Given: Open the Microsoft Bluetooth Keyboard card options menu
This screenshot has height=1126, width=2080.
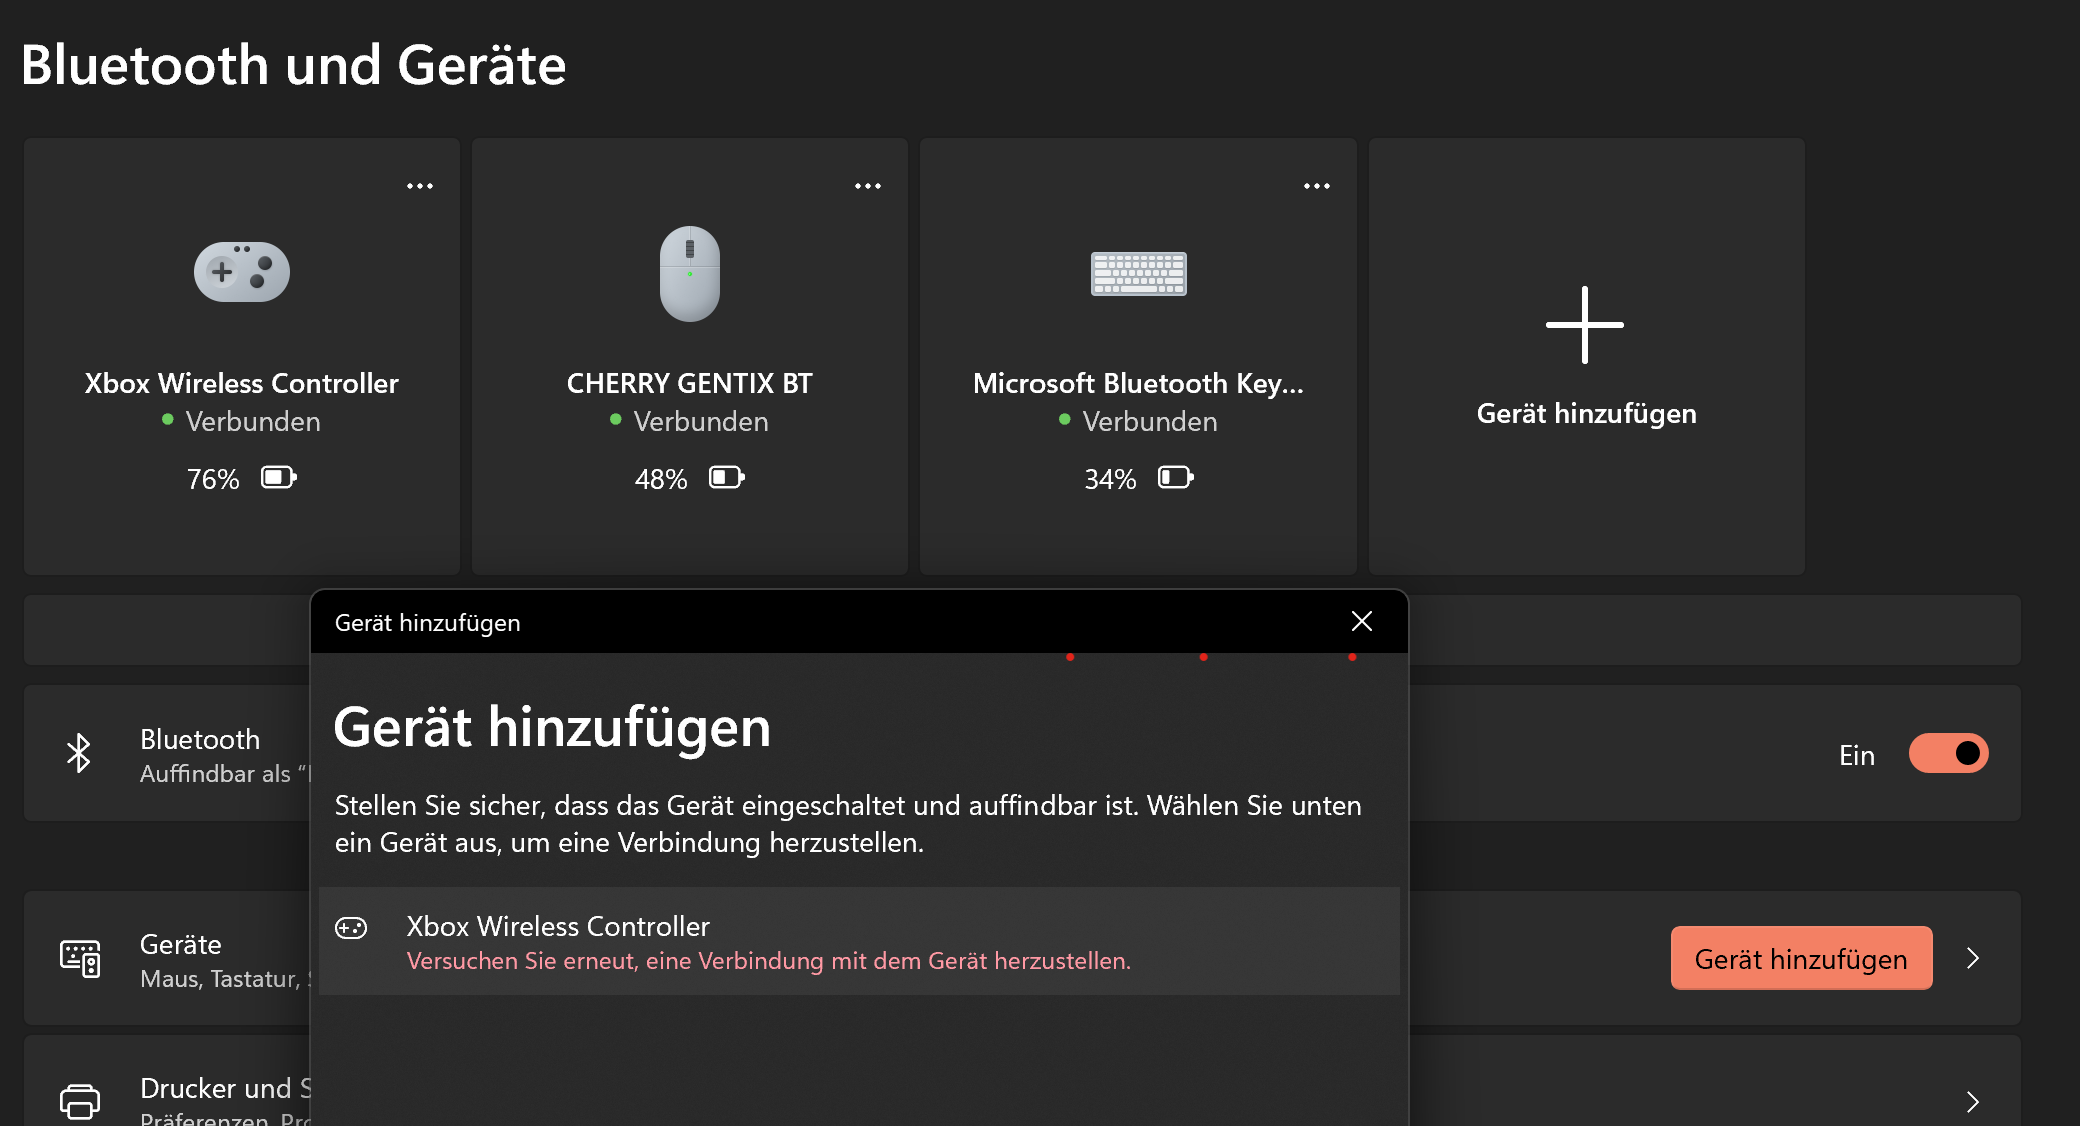Looking at the screenshot, I should click(1317, 186).
